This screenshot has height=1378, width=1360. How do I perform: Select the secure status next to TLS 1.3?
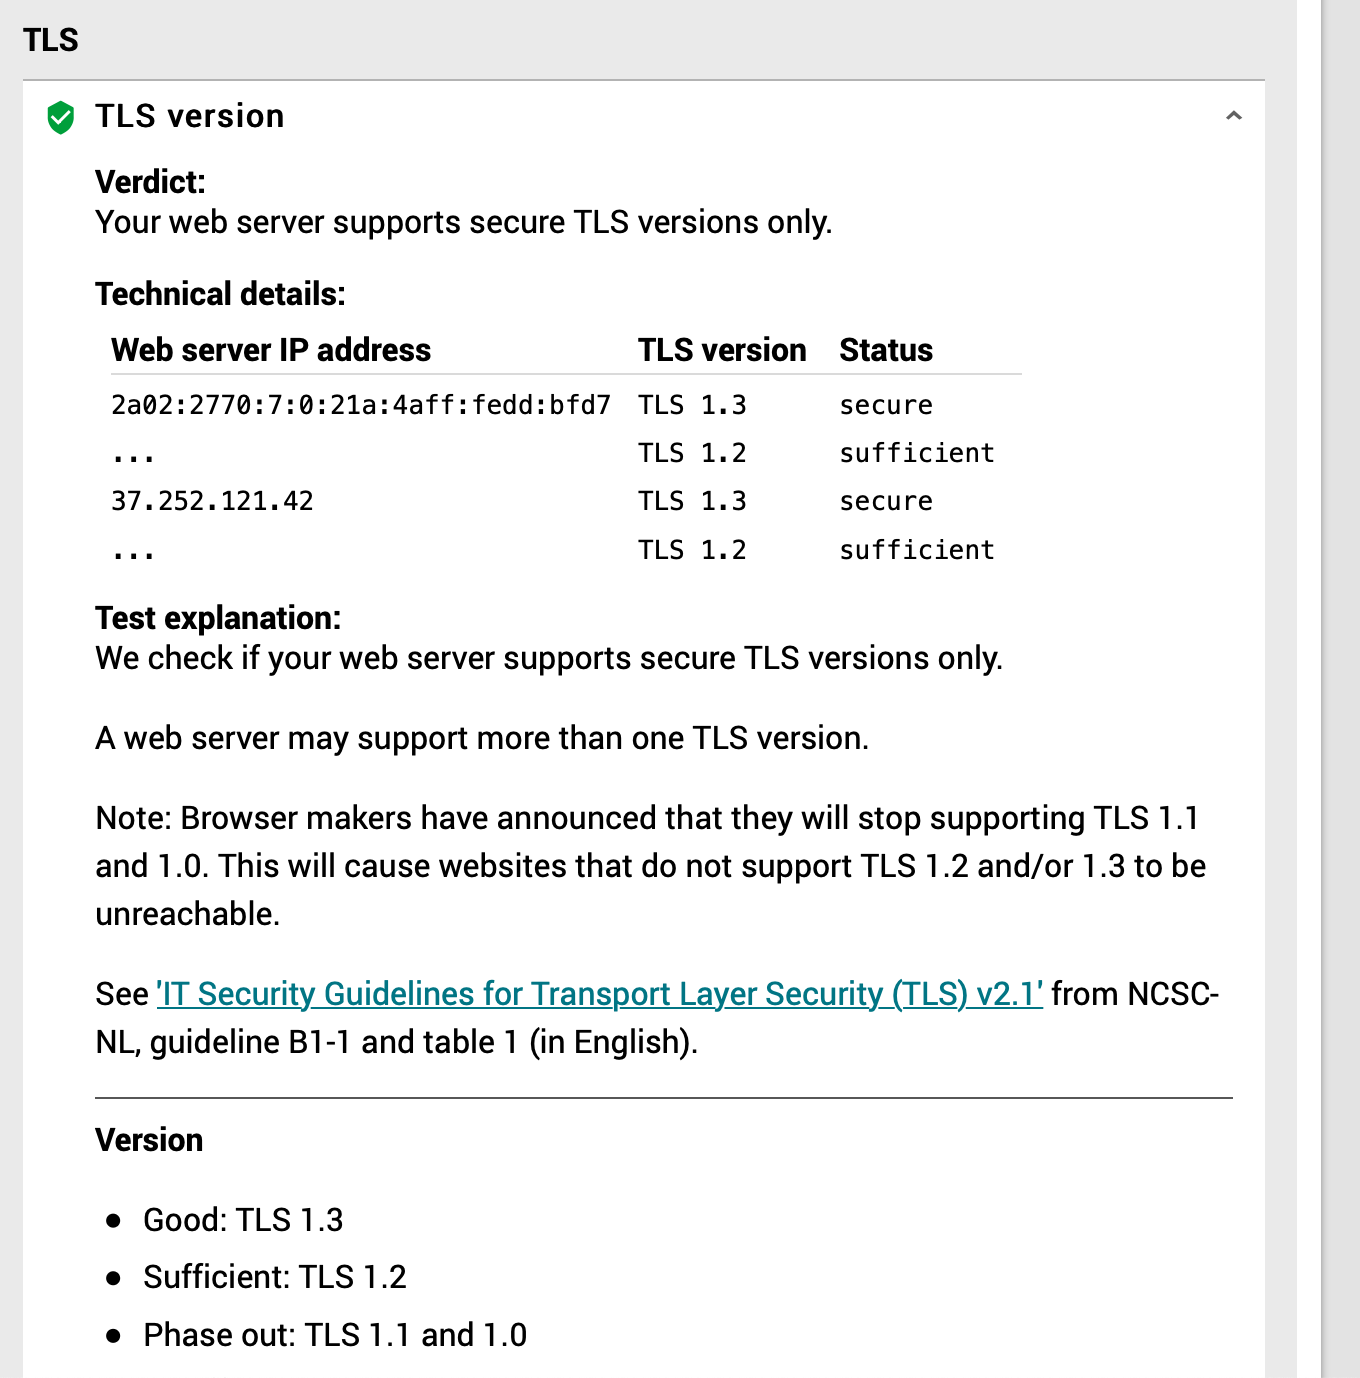pos(885,404)
